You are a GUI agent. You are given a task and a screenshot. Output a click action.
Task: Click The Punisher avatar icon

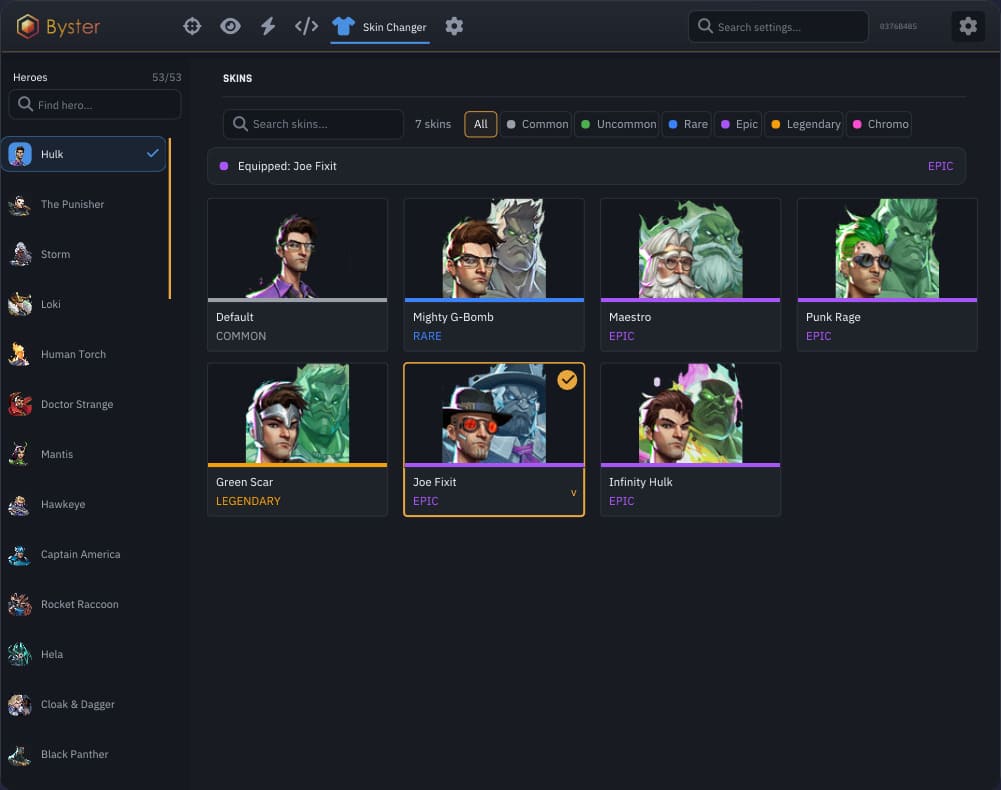(x=20, y=204)
